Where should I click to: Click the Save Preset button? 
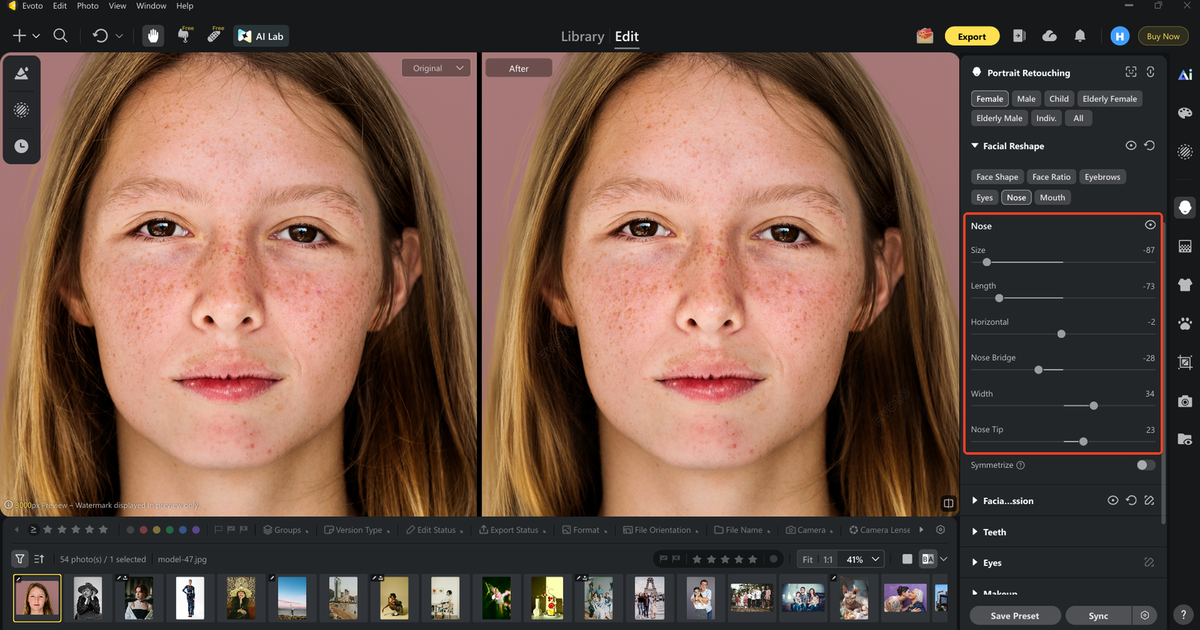click(x=1014, y=616)
